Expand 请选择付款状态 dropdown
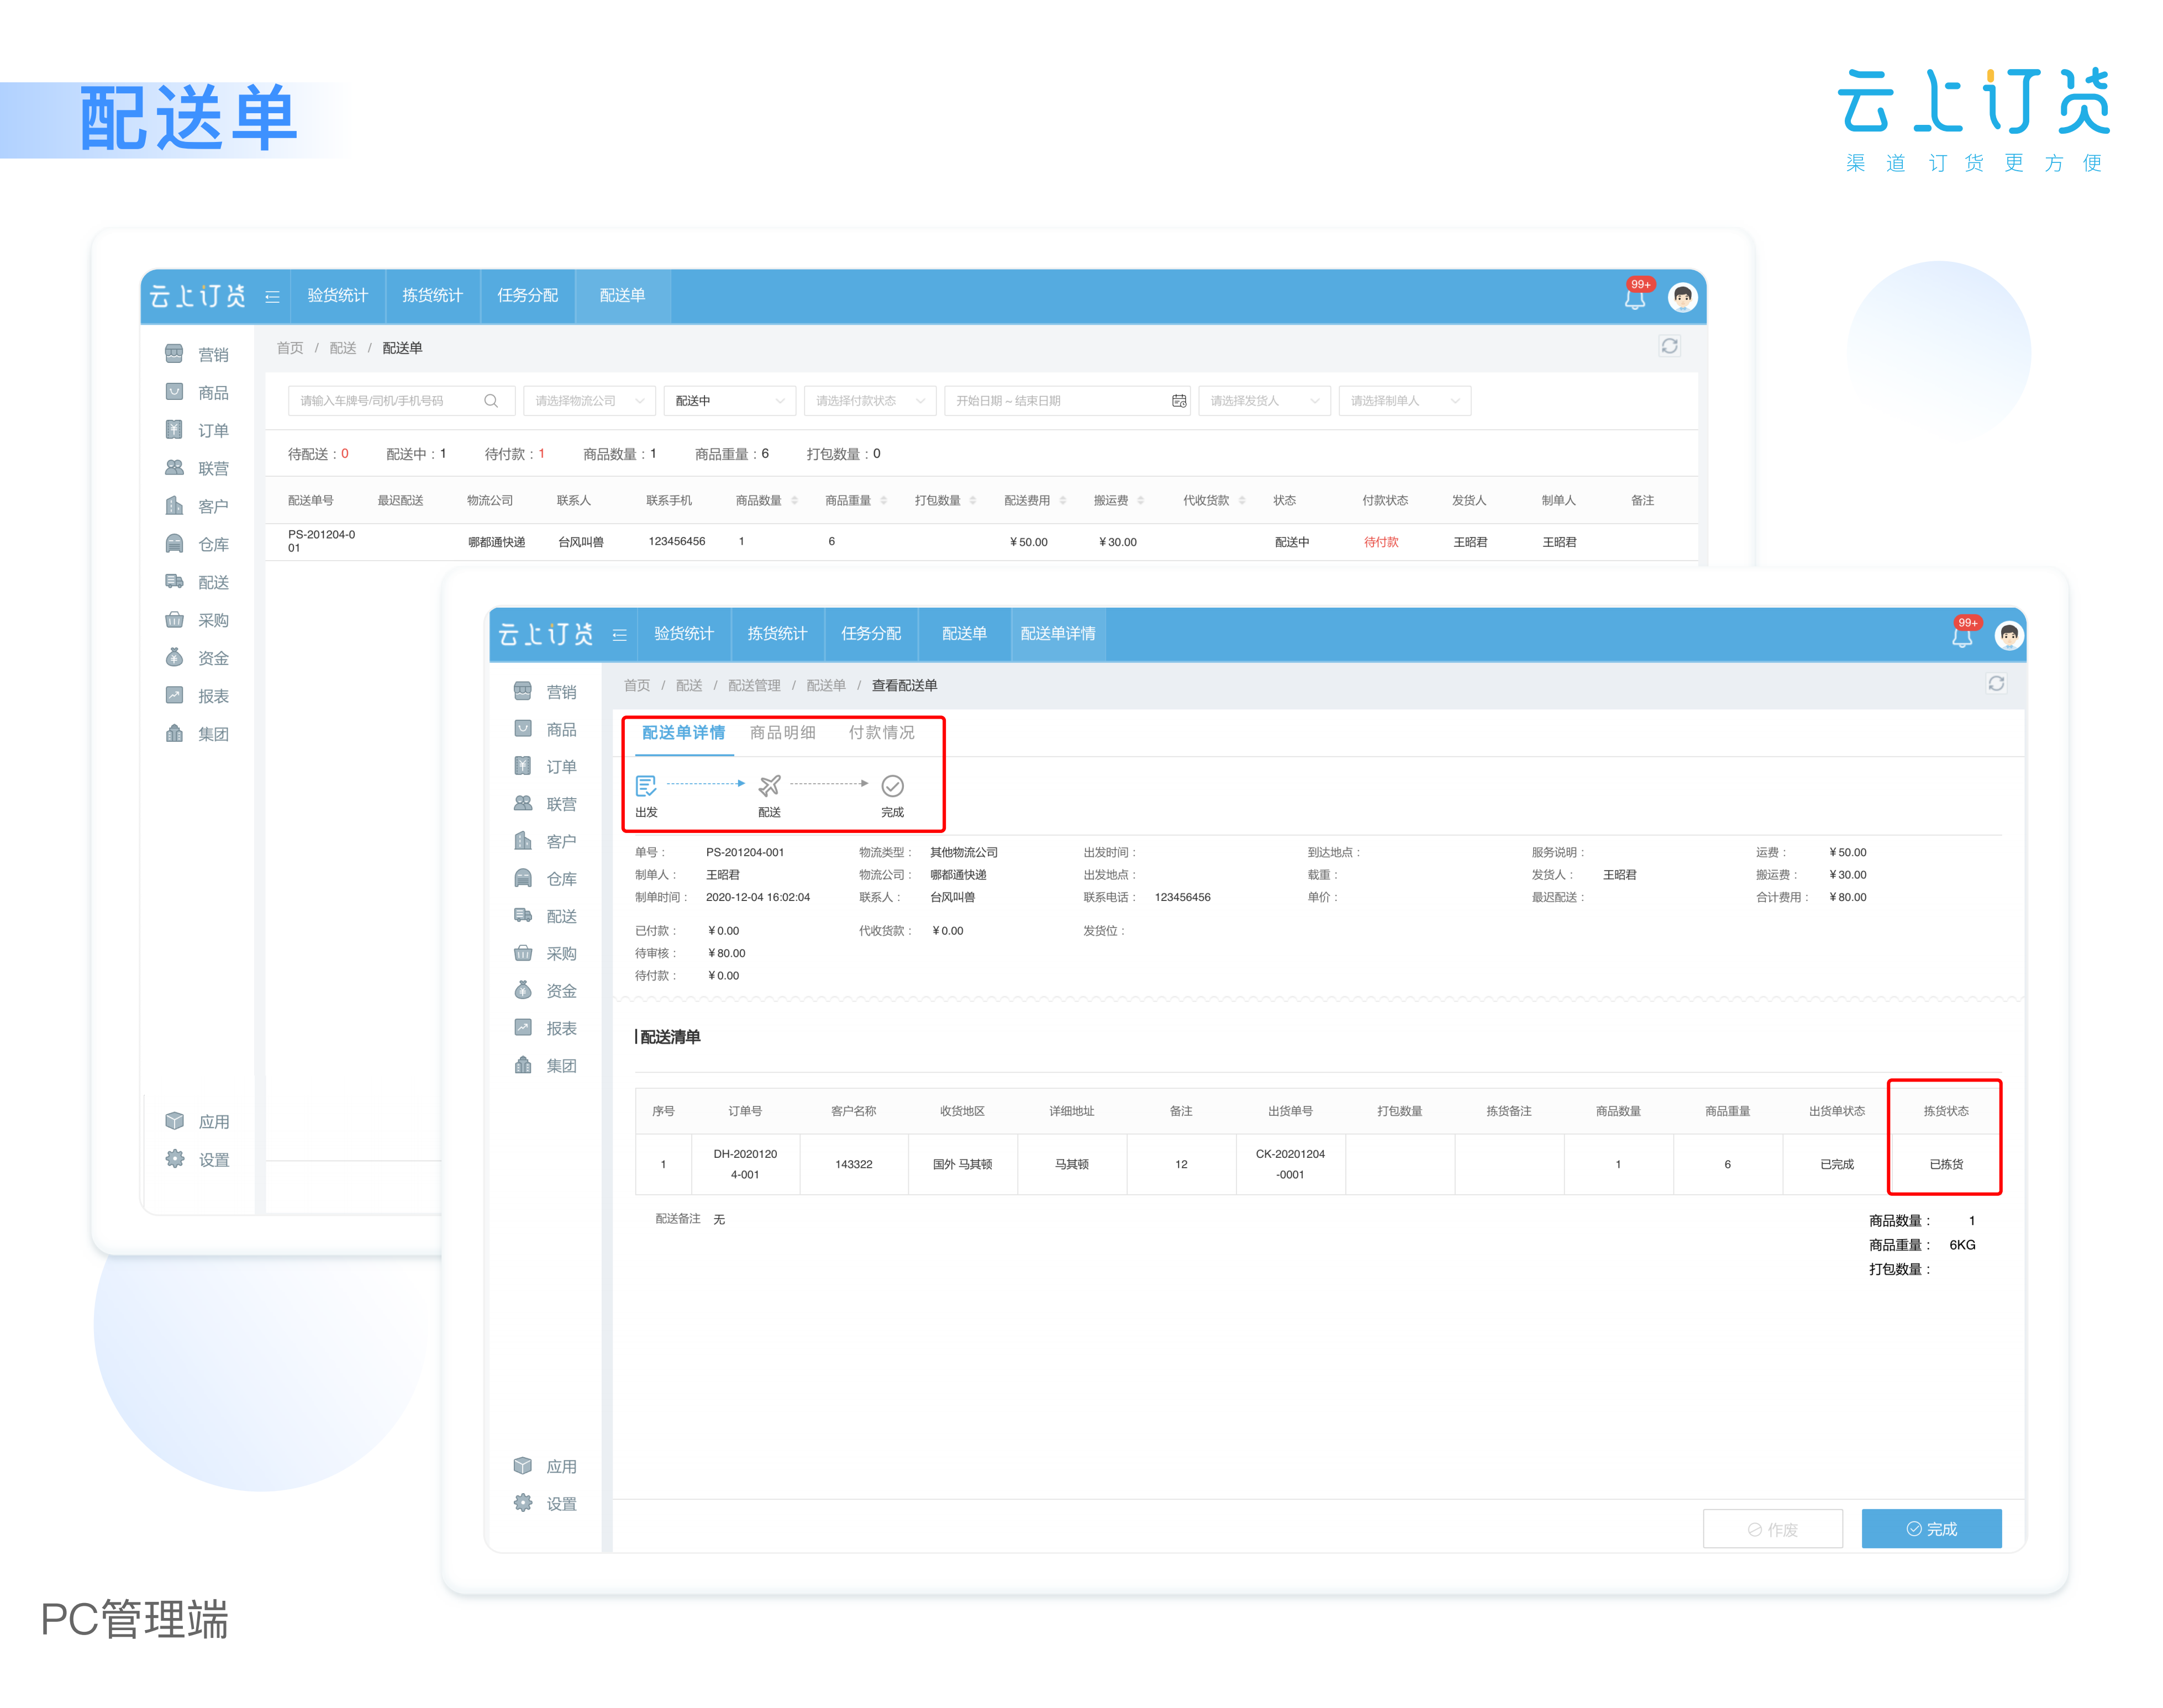 (x=870, y=401)
